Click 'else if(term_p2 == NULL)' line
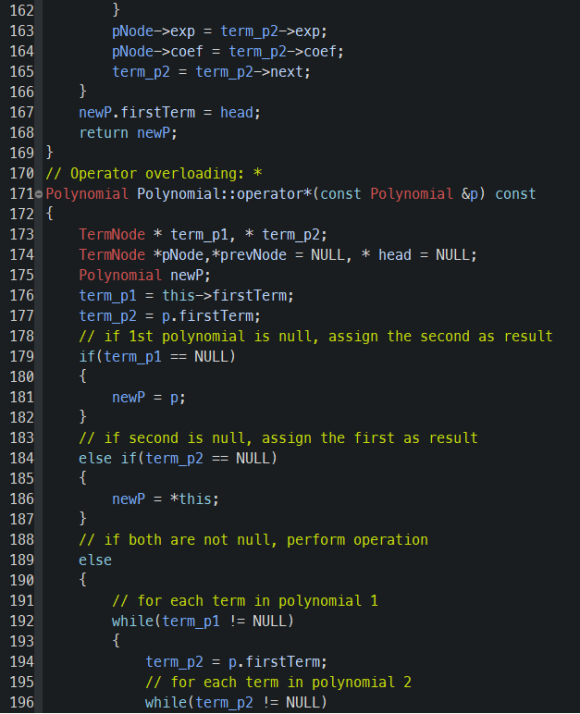This screenshot has height=714, width=580. [178, 458]
